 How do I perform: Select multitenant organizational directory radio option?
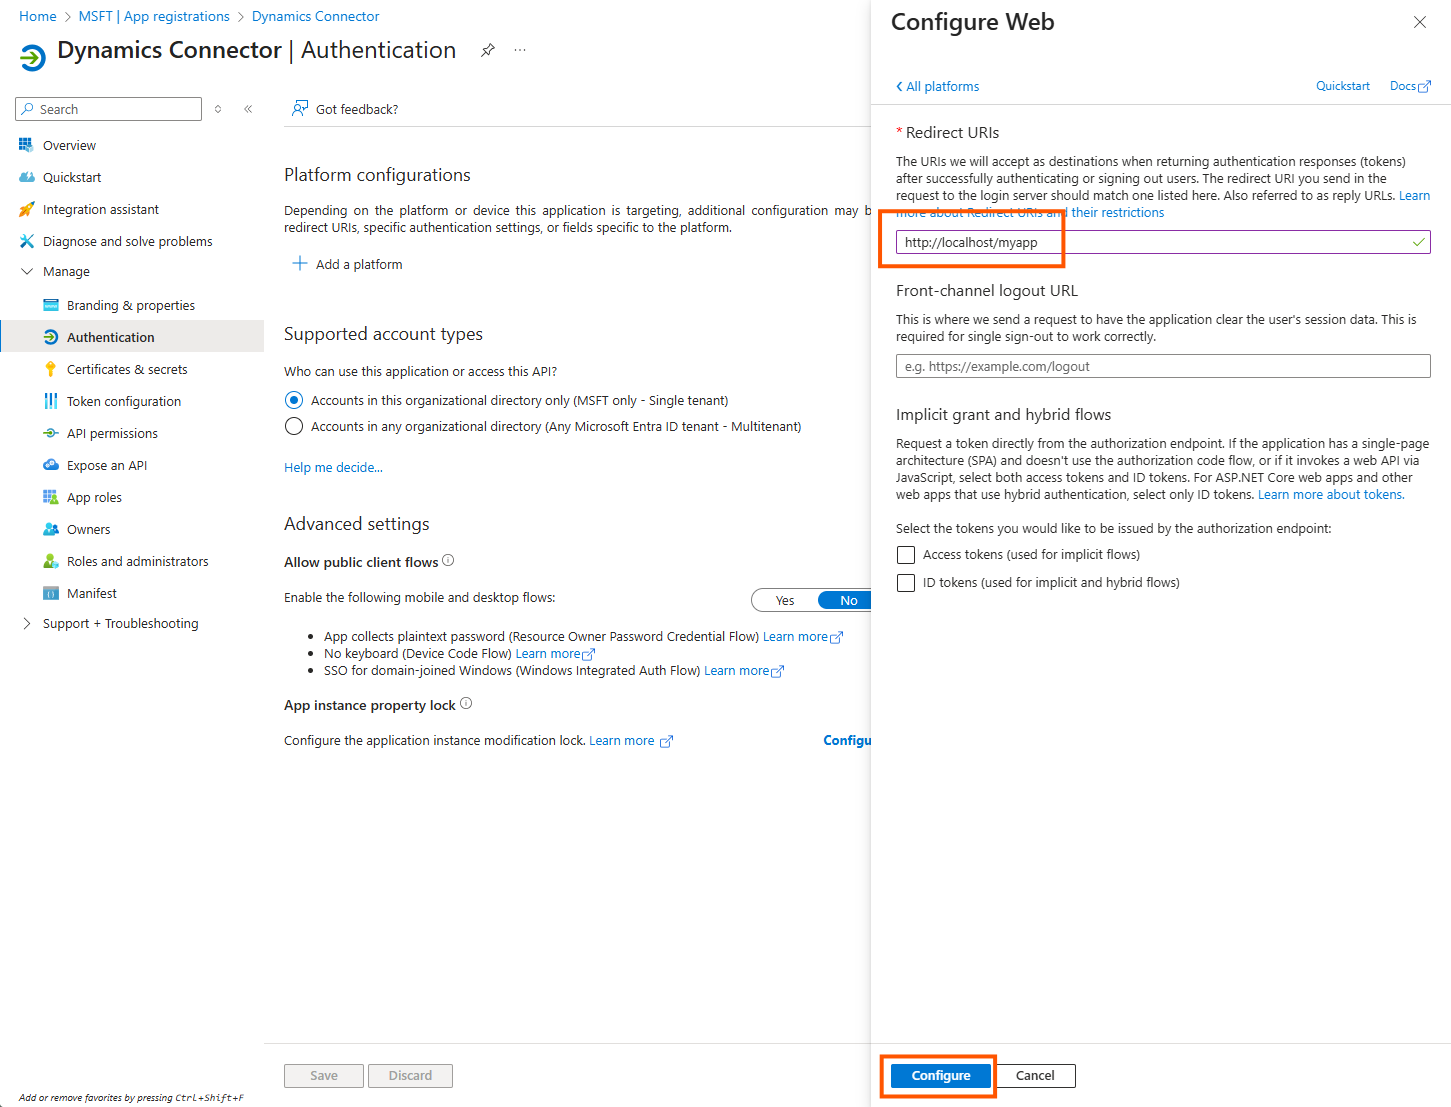pos(294,427)
